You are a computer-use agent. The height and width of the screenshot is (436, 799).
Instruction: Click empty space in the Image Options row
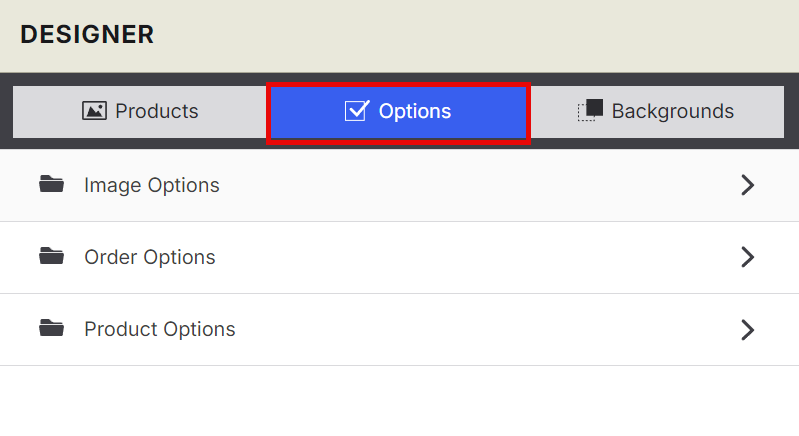[479, 185]
